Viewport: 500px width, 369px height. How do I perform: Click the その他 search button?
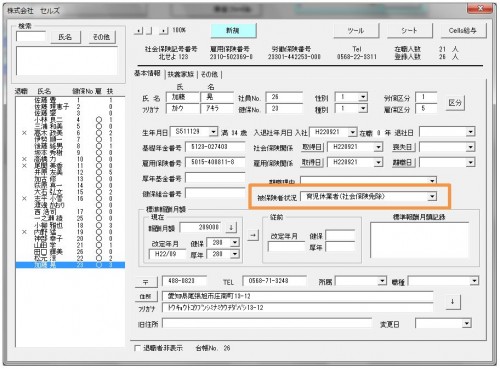(101, 37)
